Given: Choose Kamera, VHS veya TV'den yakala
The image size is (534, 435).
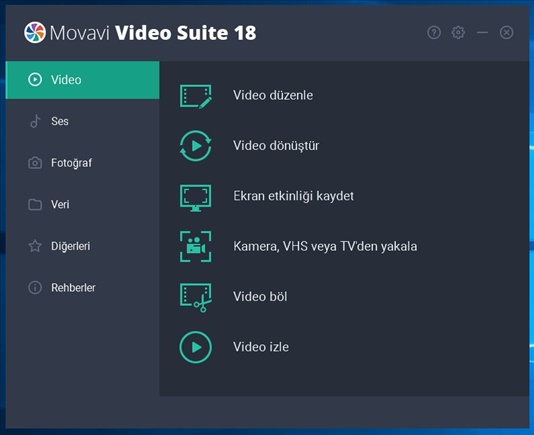Looking at the screenshot, I should tap(325, 246).
